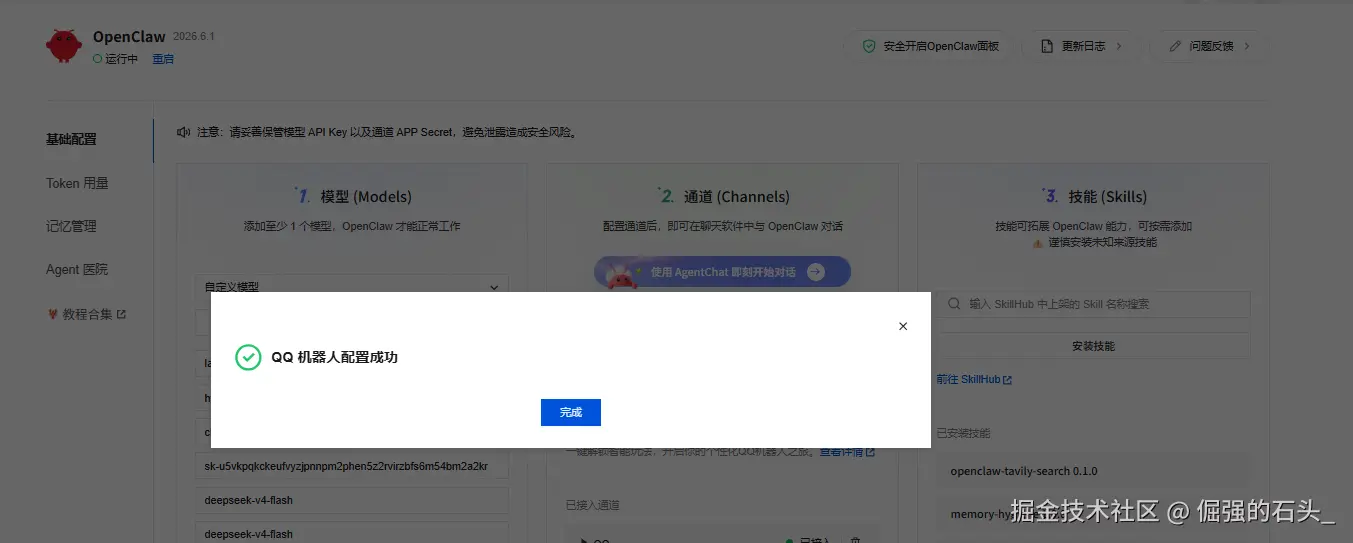Click the version number 2026.6.1

coord(194,36)
